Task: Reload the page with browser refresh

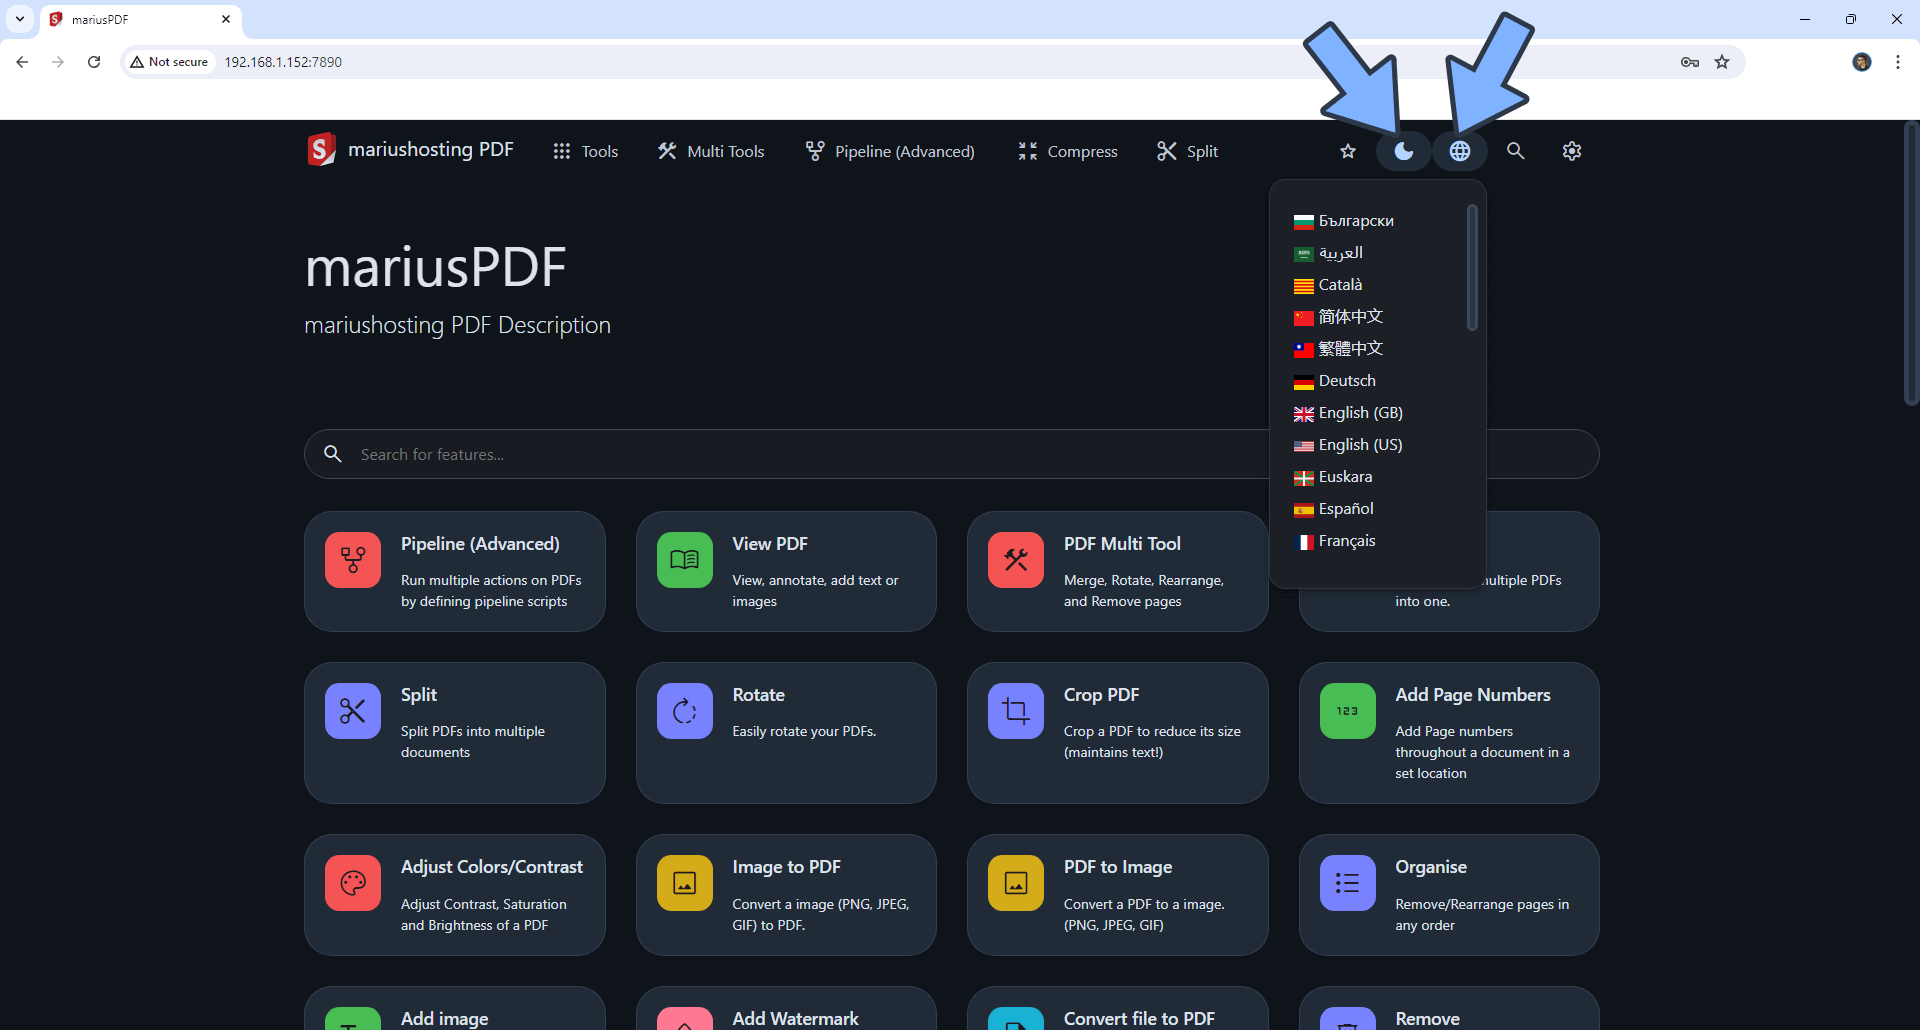Action: tap(94, 62)
